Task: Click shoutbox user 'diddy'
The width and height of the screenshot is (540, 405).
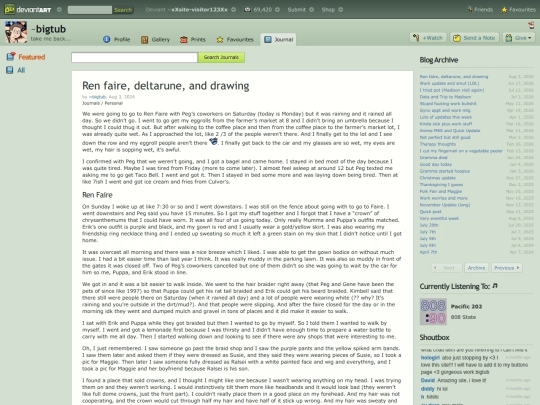Action: (427, 389)
